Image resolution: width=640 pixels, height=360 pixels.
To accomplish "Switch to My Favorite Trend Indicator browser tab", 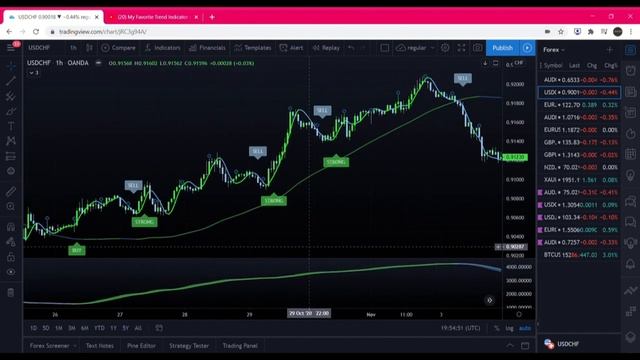I will [153, 17].
